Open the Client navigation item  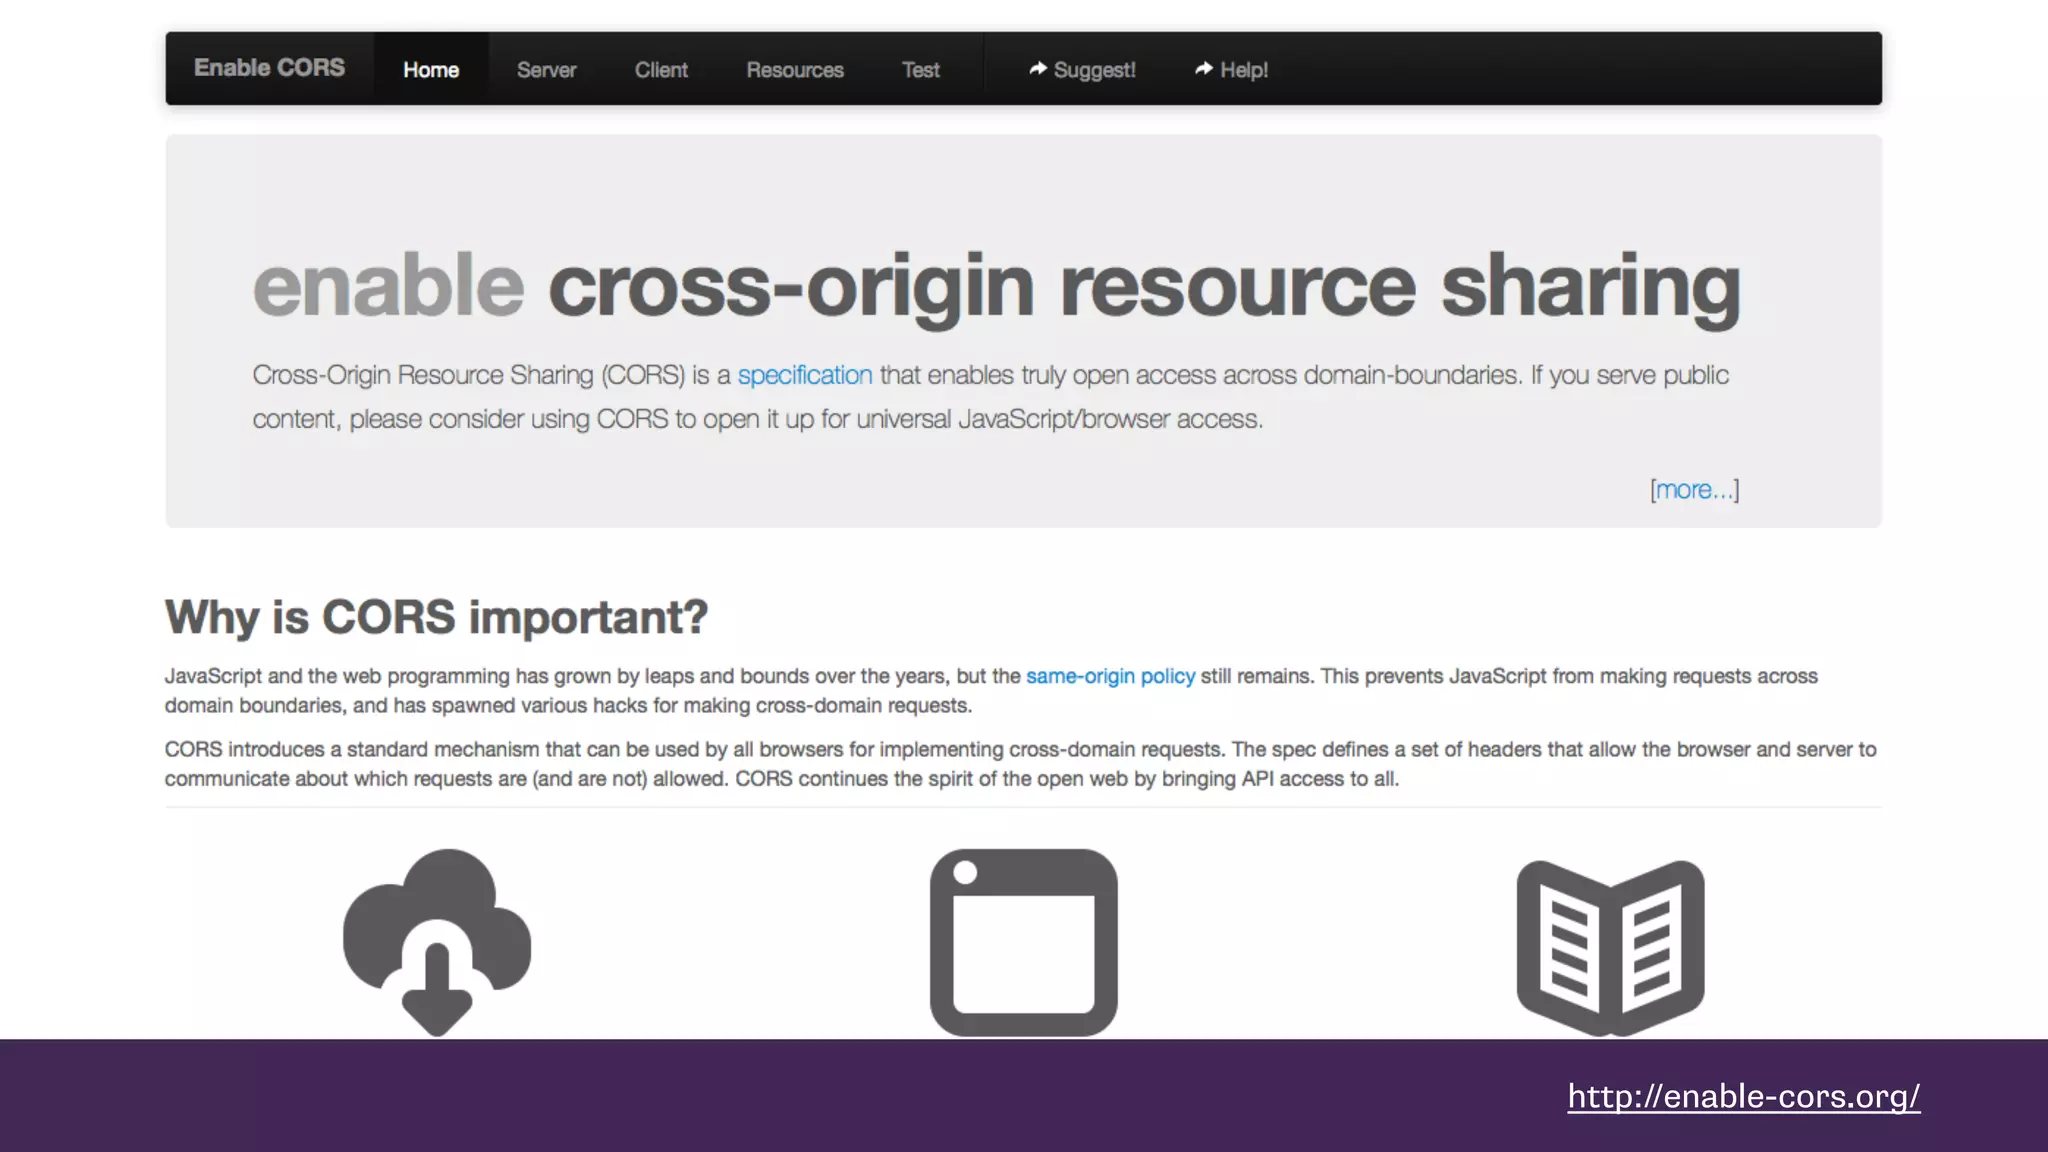tap(661, 70)
